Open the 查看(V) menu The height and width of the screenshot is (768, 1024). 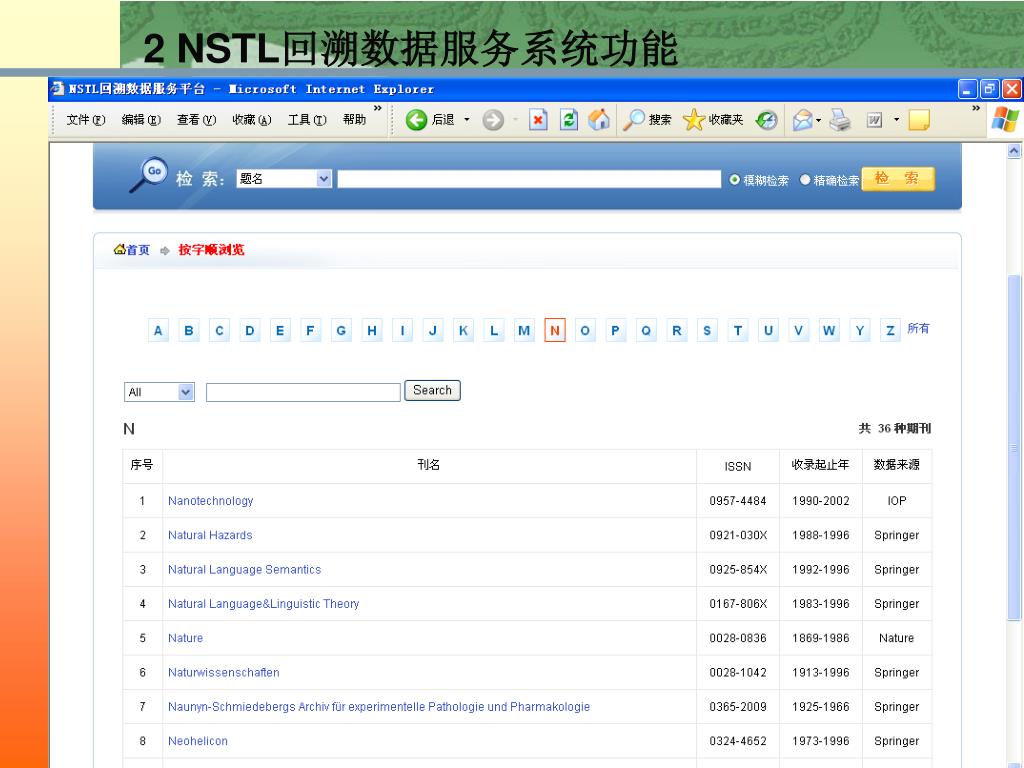(197, 120)
